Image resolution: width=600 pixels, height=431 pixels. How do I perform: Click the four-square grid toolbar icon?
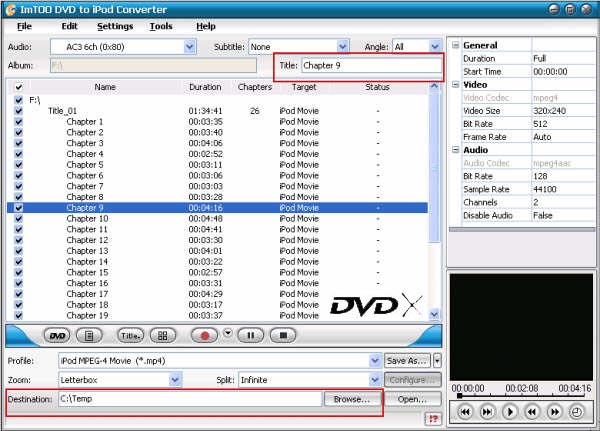(163, 336)
